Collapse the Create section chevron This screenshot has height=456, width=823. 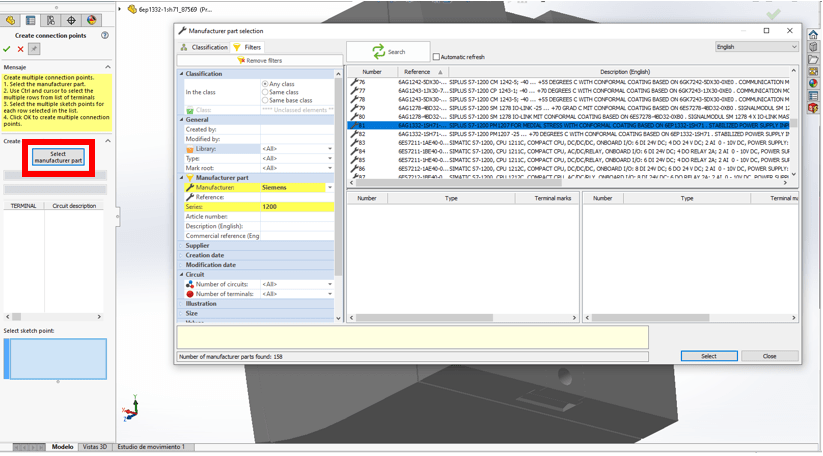coord(108,141)
